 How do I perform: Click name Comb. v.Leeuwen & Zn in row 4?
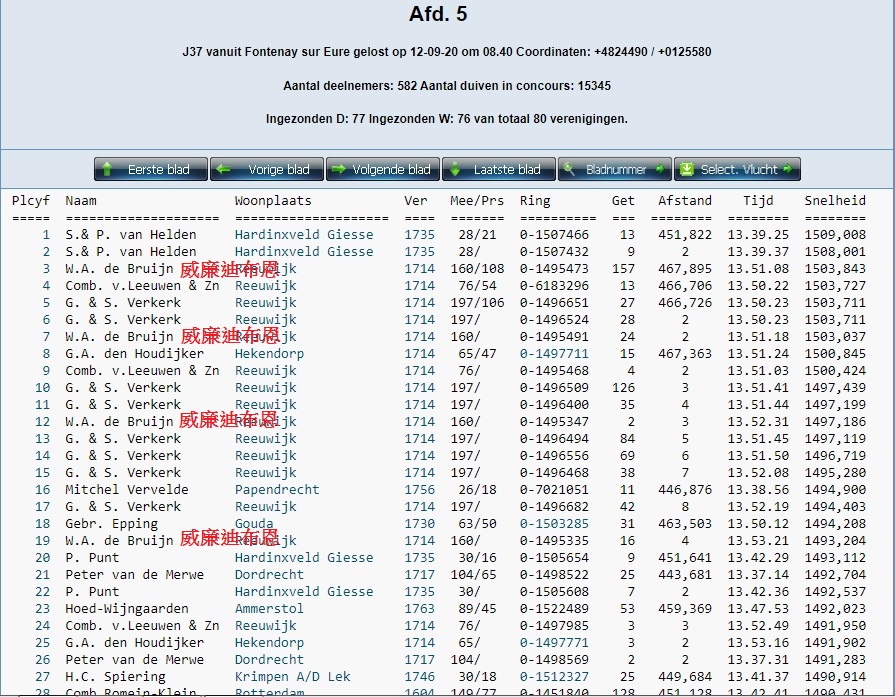pyautogui.click(x=142, y=286)
